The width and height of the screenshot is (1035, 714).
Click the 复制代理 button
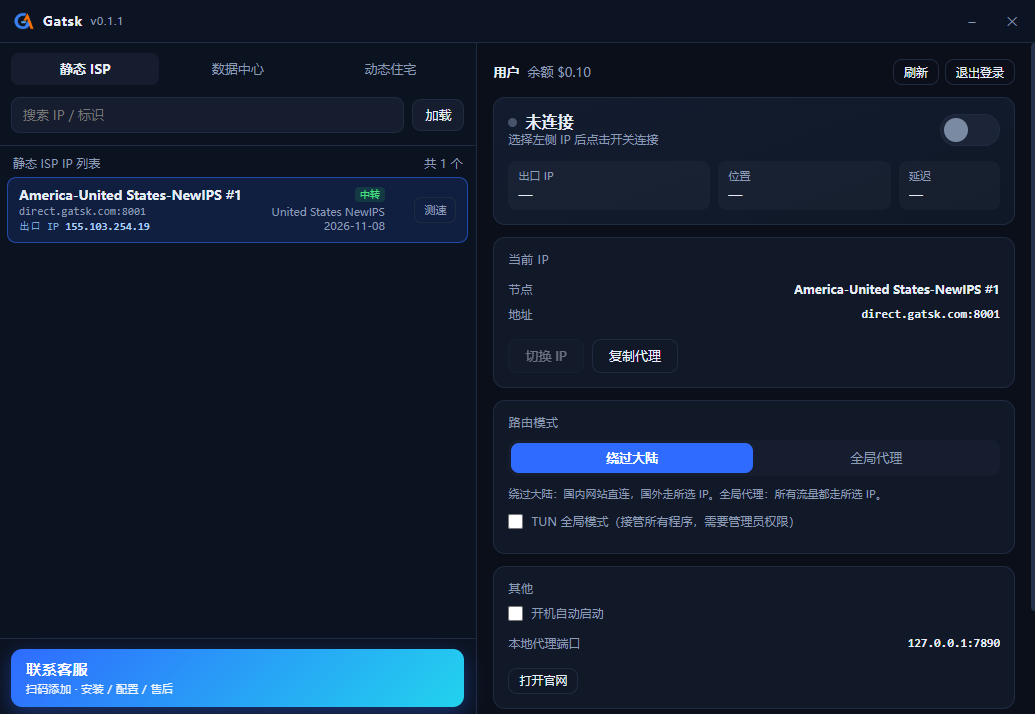pyautogui.click(x=634, y=356)
